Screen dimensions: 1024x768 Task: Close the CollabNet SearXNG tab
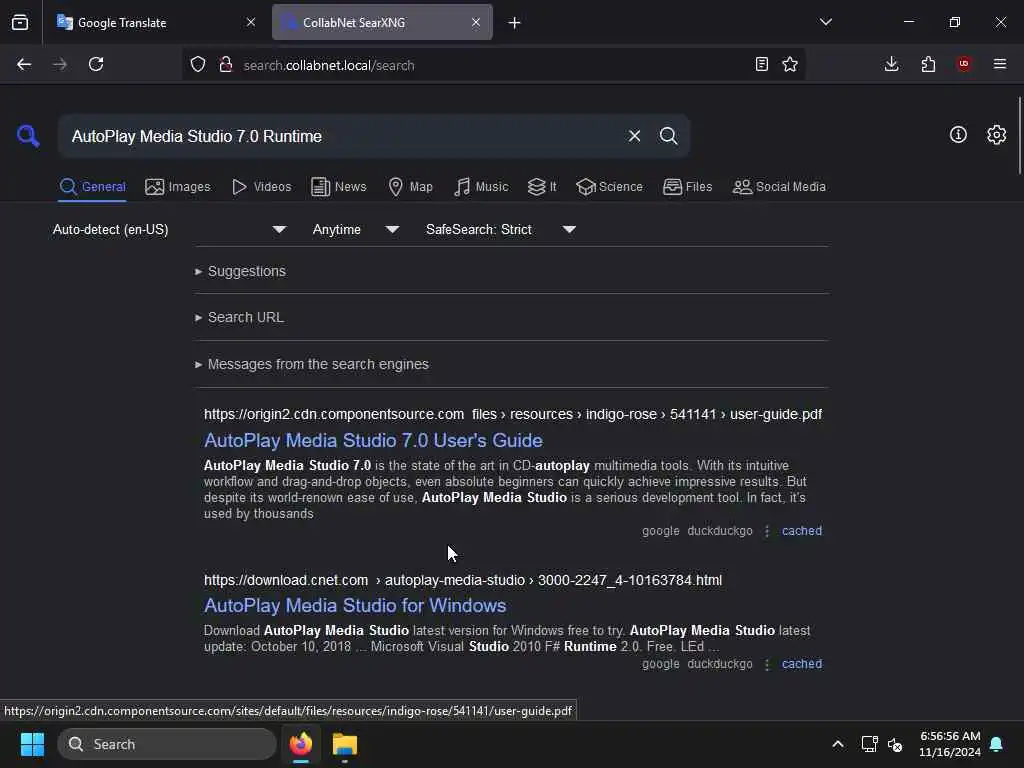[x=476, y=22]
